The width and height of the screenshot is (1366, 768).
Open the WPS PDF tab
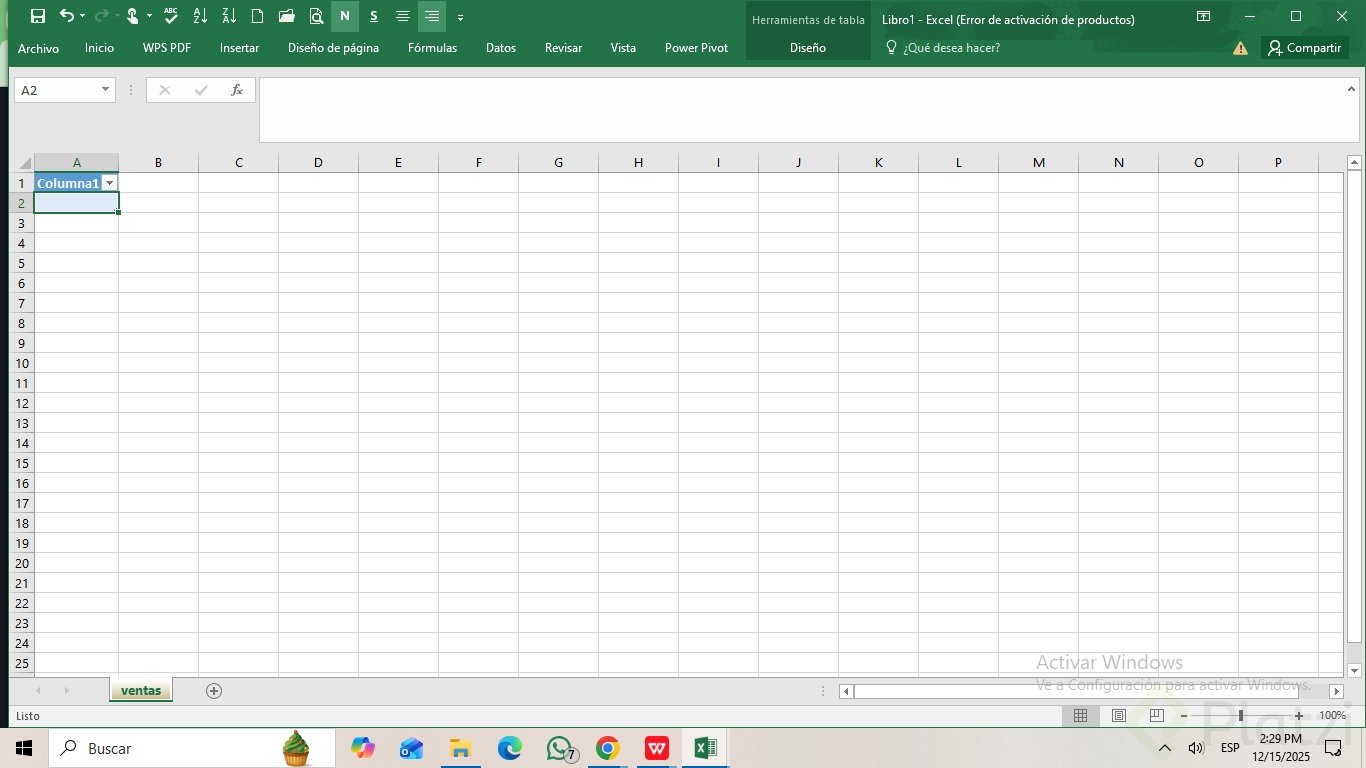(167, 48)
